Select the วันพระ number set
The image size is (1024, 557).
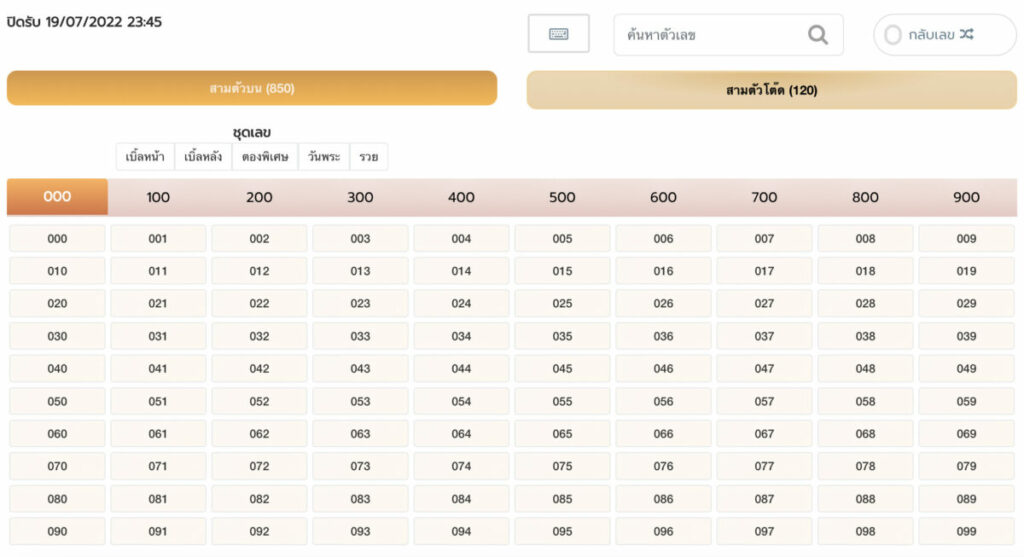(x=324, y=157)
